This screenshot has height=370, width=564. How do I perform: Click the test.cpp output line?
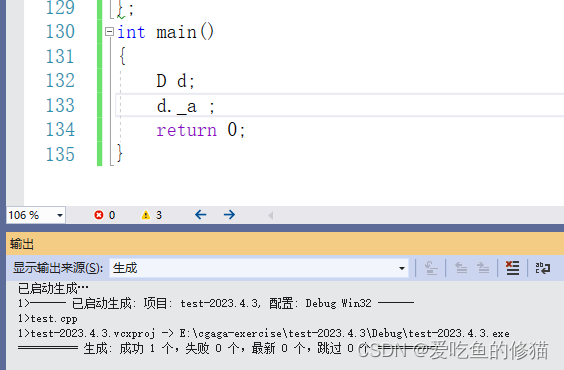(x=48, y=319)
